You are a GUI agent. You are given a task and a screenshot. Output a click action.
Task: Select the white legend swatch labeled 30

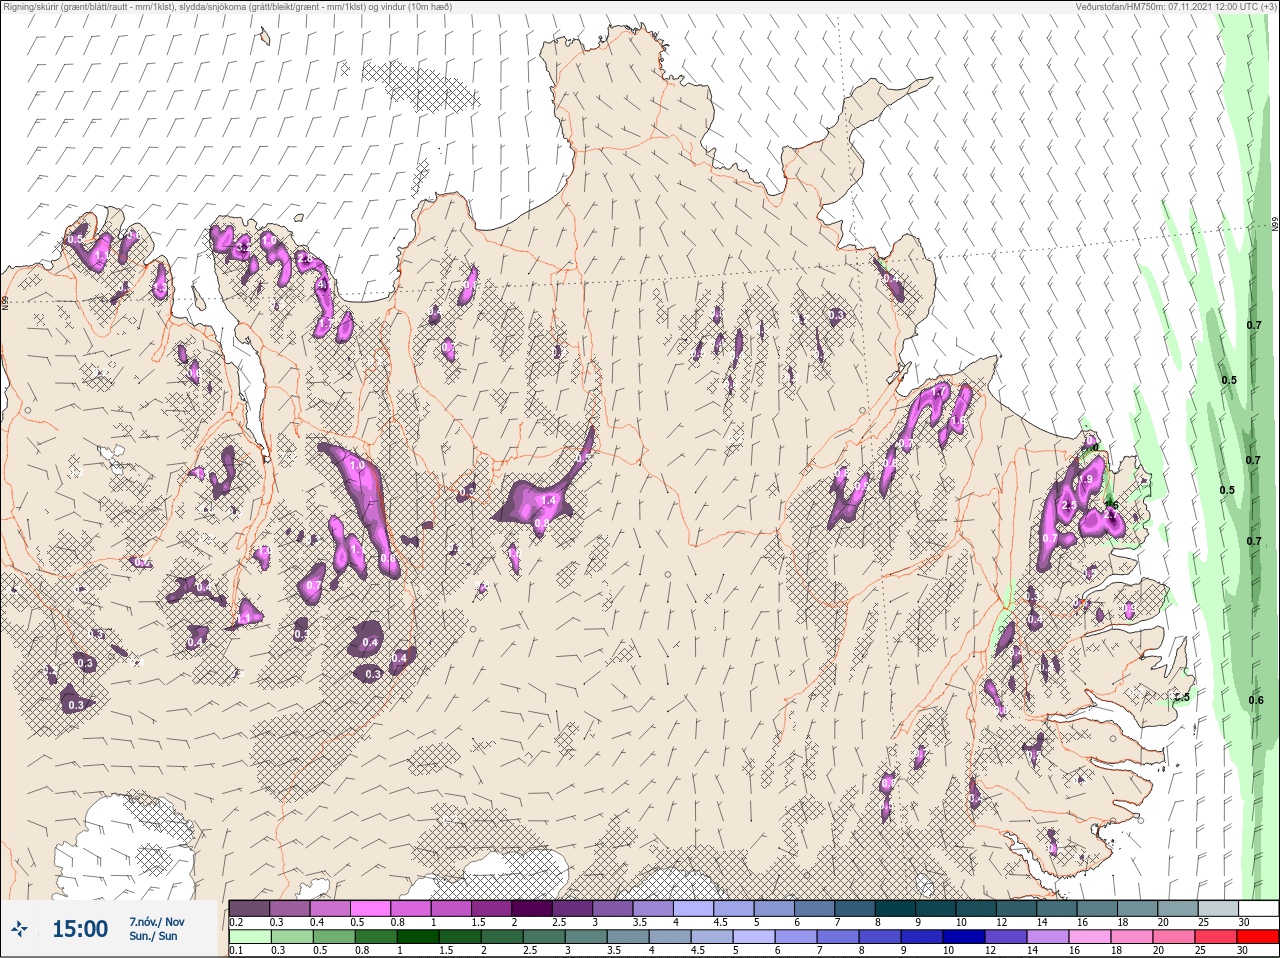[1258, 908]
